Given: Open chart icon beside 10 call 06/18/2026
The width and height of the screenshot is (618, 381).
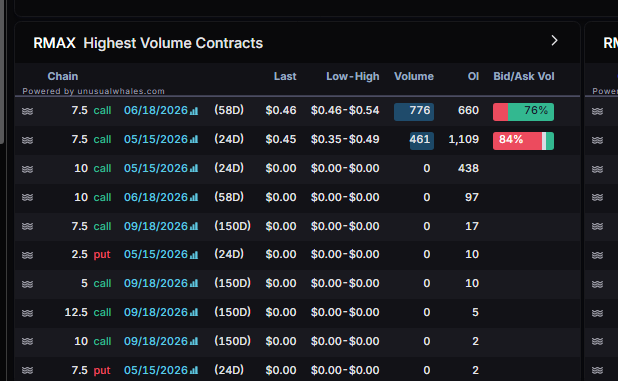Looking at the screenshot, I should click(194, 198).
